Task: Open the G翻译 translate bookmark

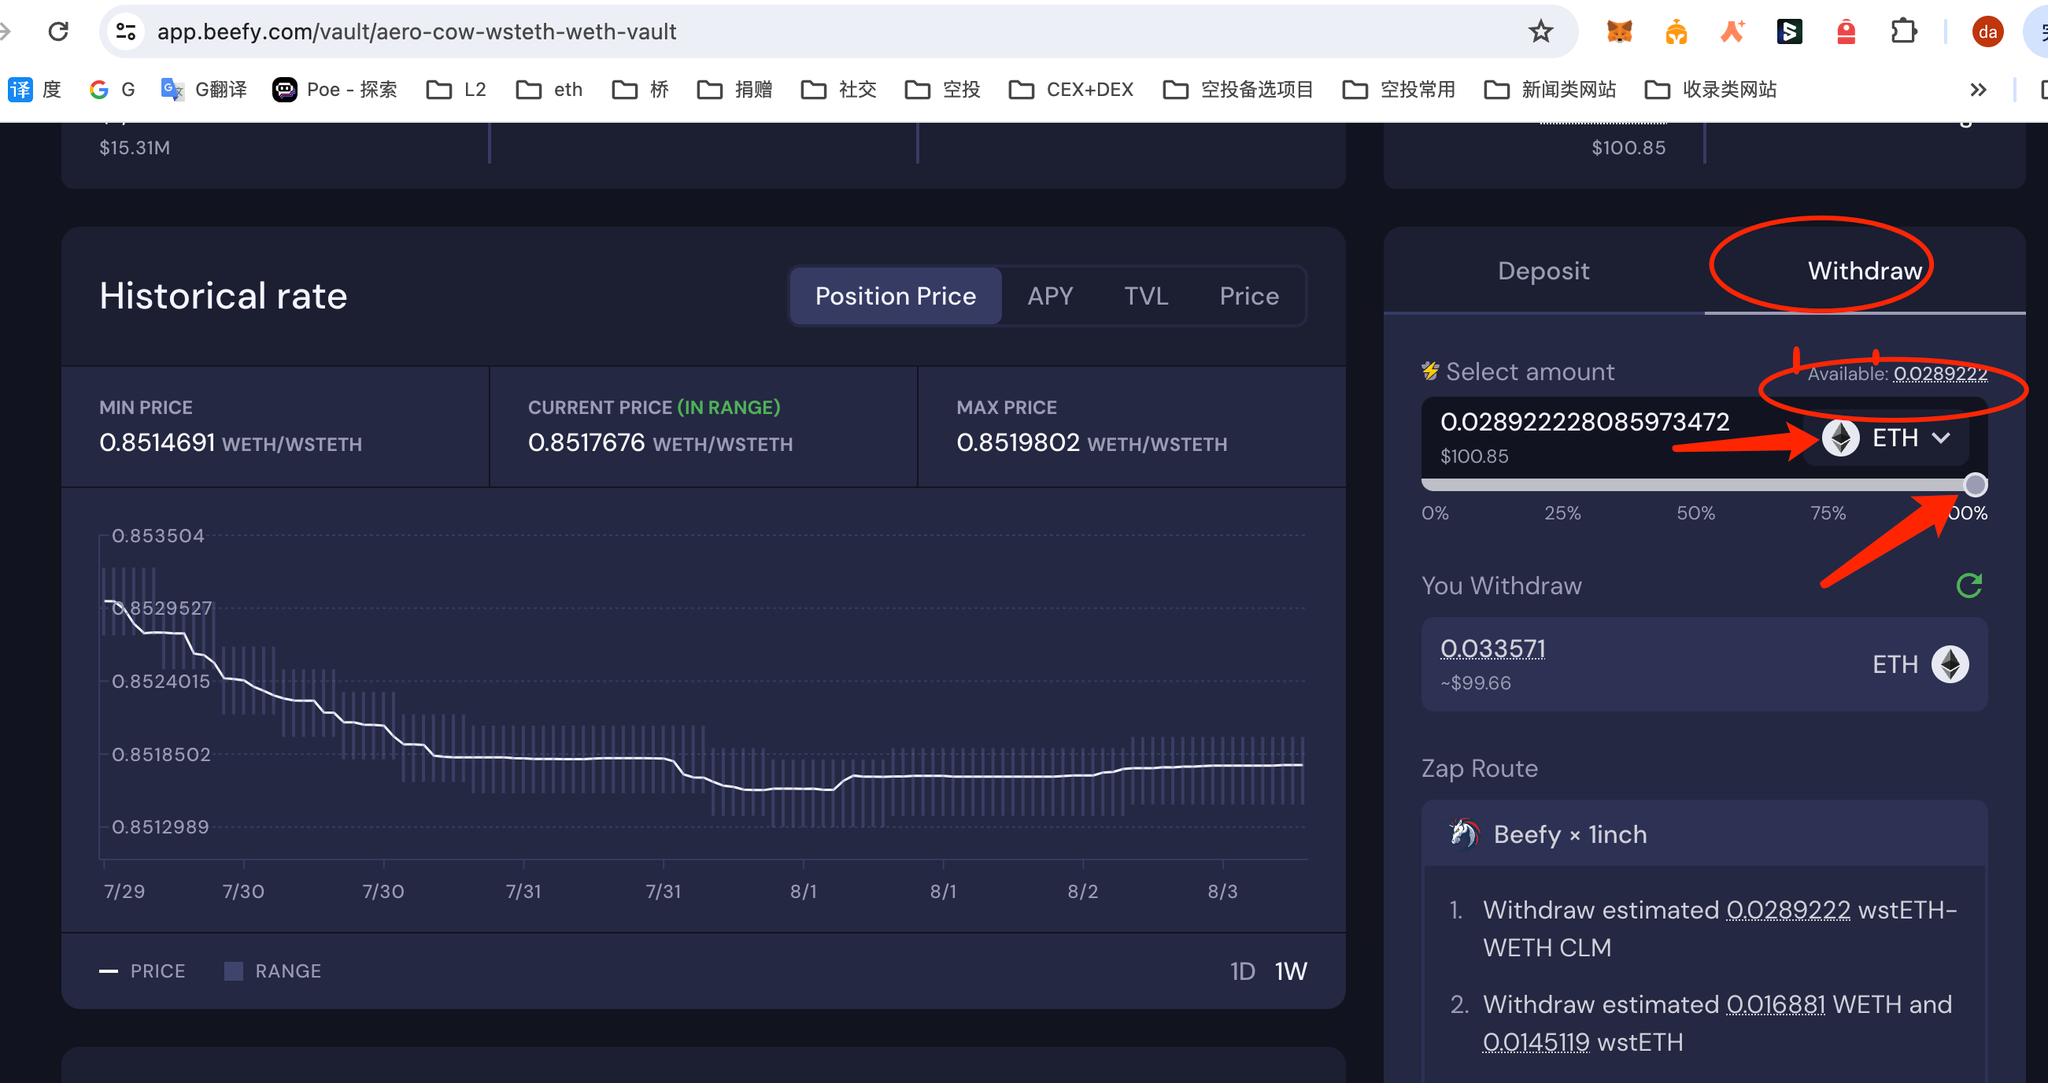Action: [204, 90]
